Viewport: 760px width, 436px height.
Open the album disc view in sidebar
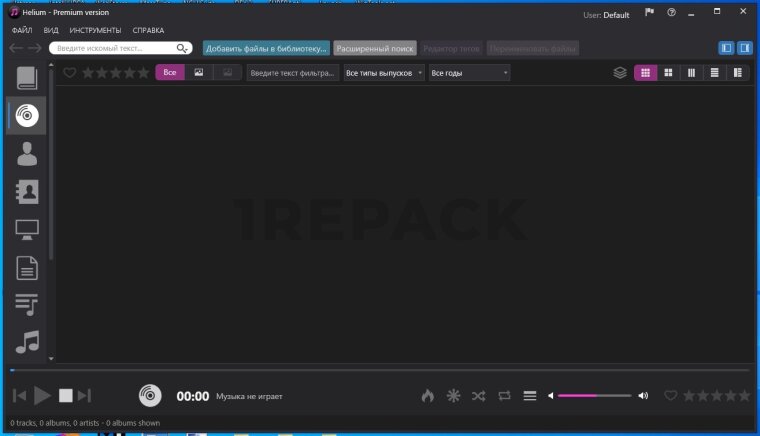[x=26, y=116]
